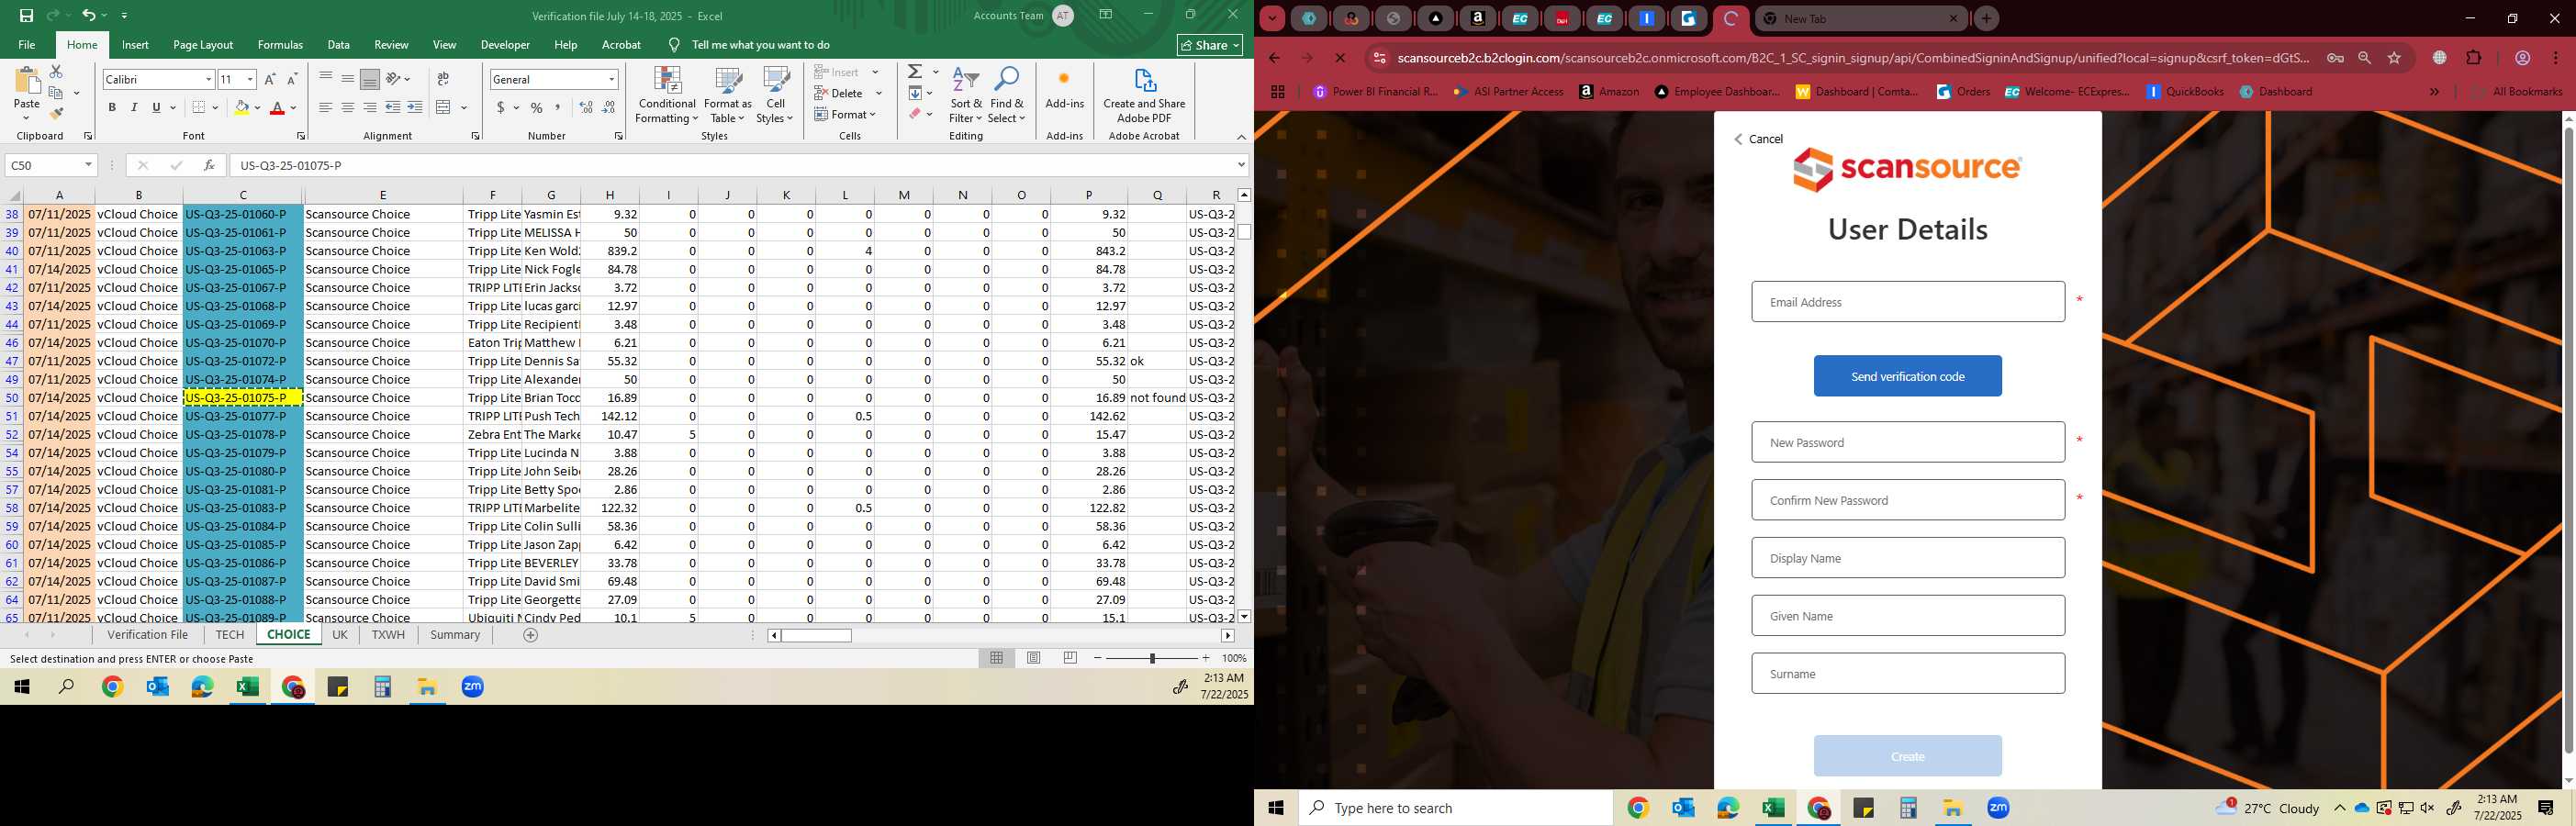Toggle Italic formatting
The width and height of the screenshot is (2576, 826).
tap(134, 107)
